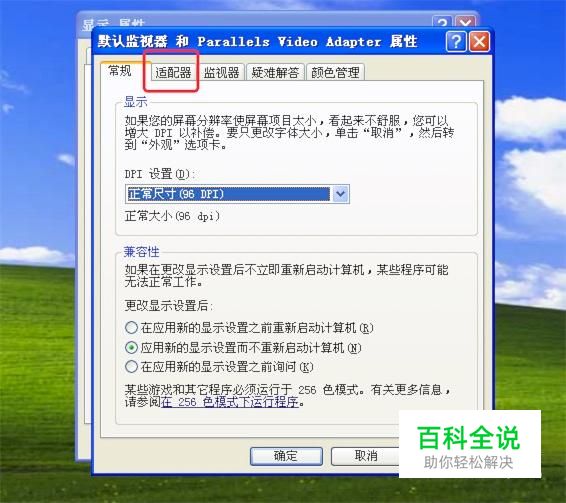Expand the DPI 设置 dropdown arrow

pyautogui.click(x=340, y=194)
